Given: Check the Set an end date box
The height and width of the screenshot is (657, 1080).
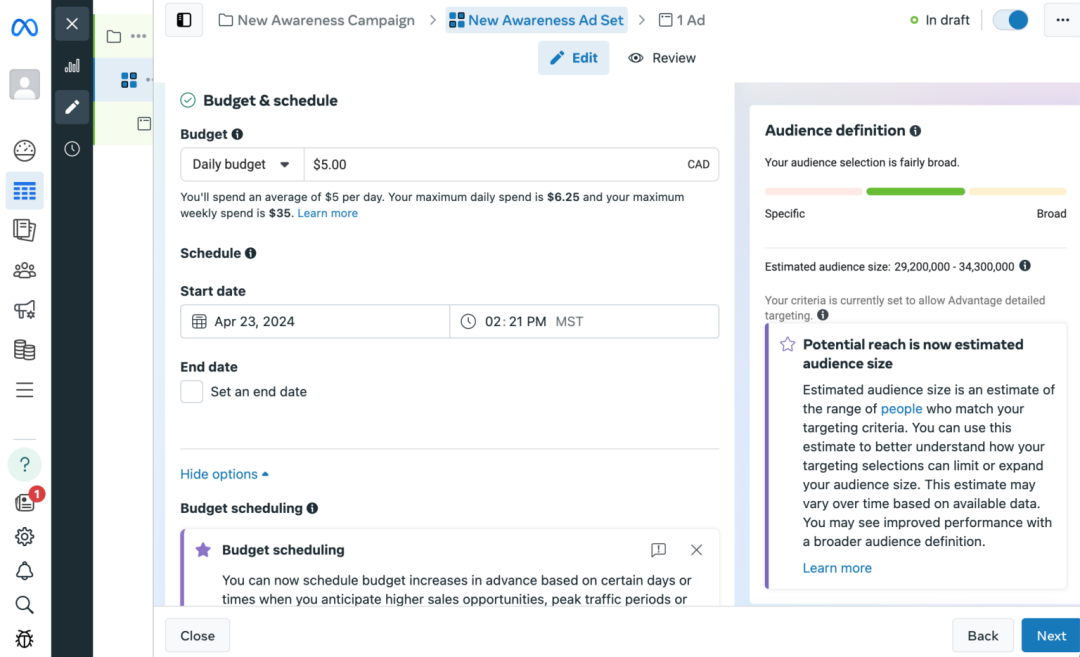Looking at the screenshot, I should pyautogui.click(x=192, y=392).
